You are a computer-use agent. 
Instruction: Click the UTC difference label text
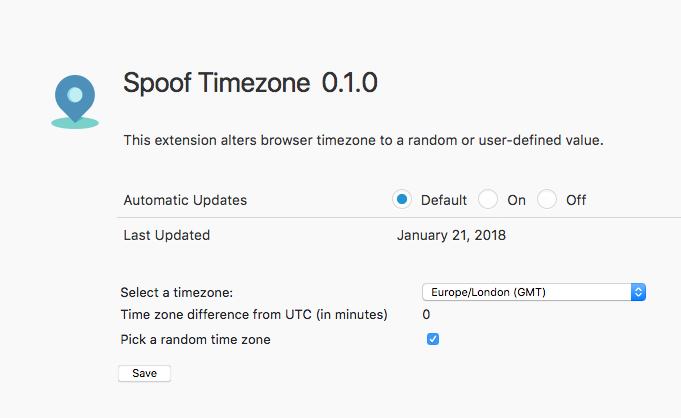click(x=254, y=315)
